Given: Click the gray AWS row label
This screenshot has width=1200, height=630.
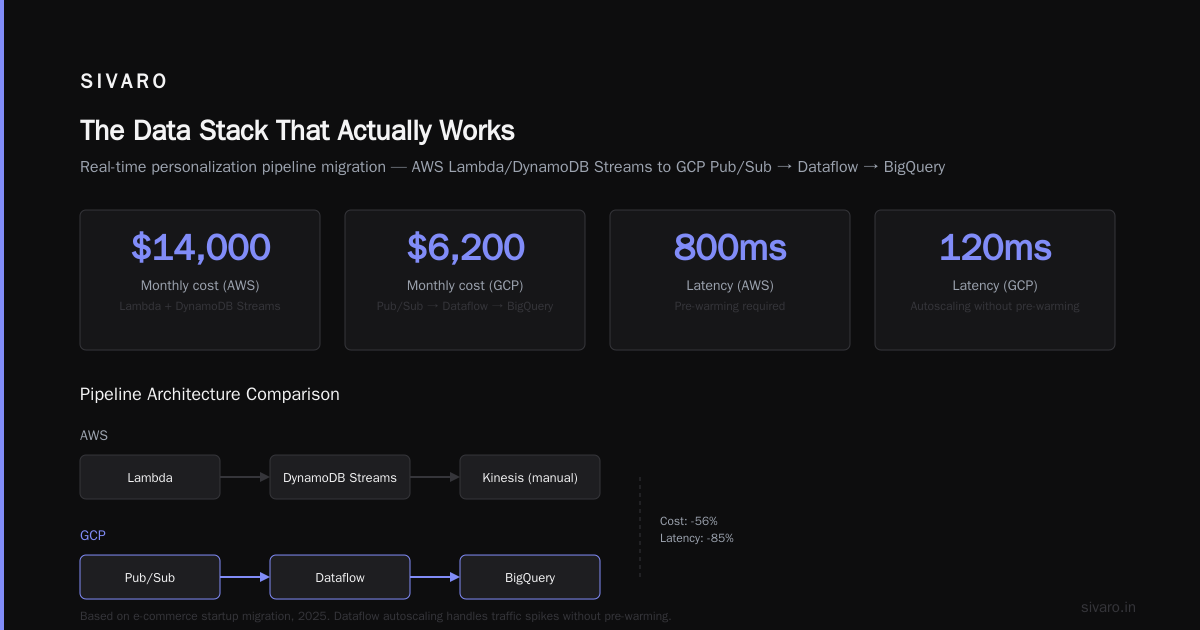Looking at the screenshot, I should click(94, 436).
